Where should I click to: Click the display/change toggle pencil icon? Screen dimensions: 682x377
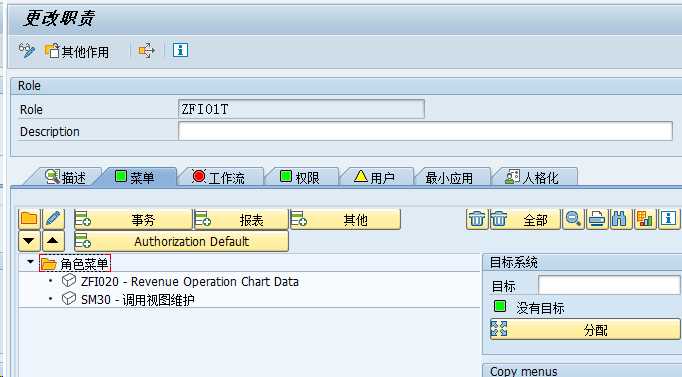pos(27,50)
